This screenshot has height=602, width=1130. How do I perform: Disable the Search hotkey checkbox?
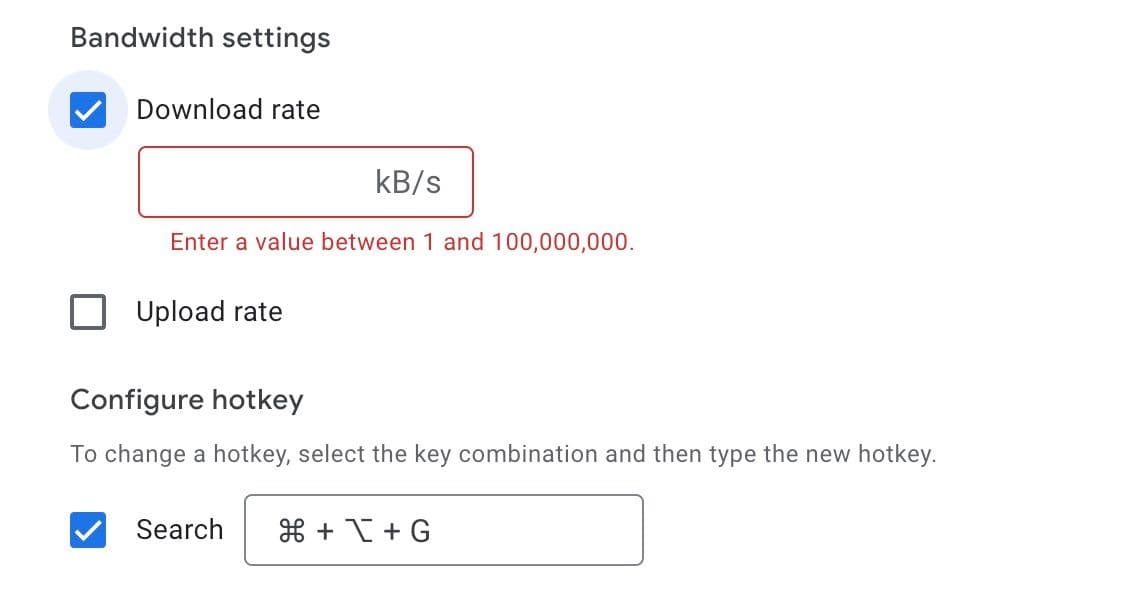(x=88, y=530)
